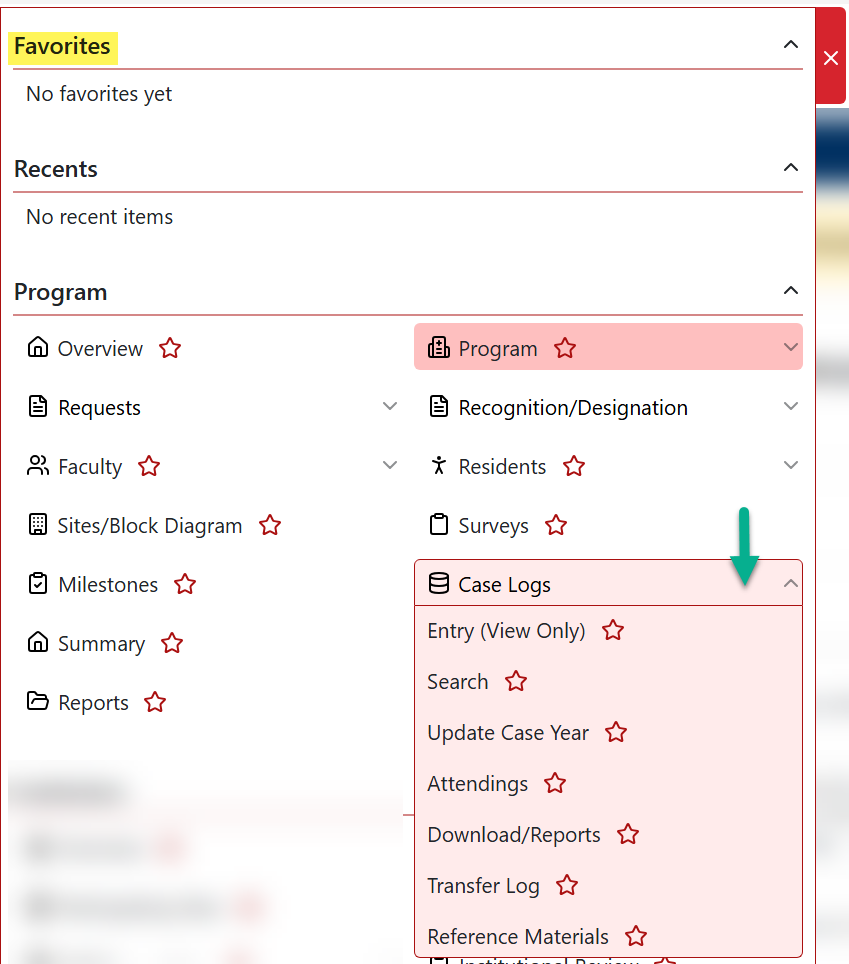Star the Program menu item
Viewport: 849px width, 964px height.
[x=564, y=348]
